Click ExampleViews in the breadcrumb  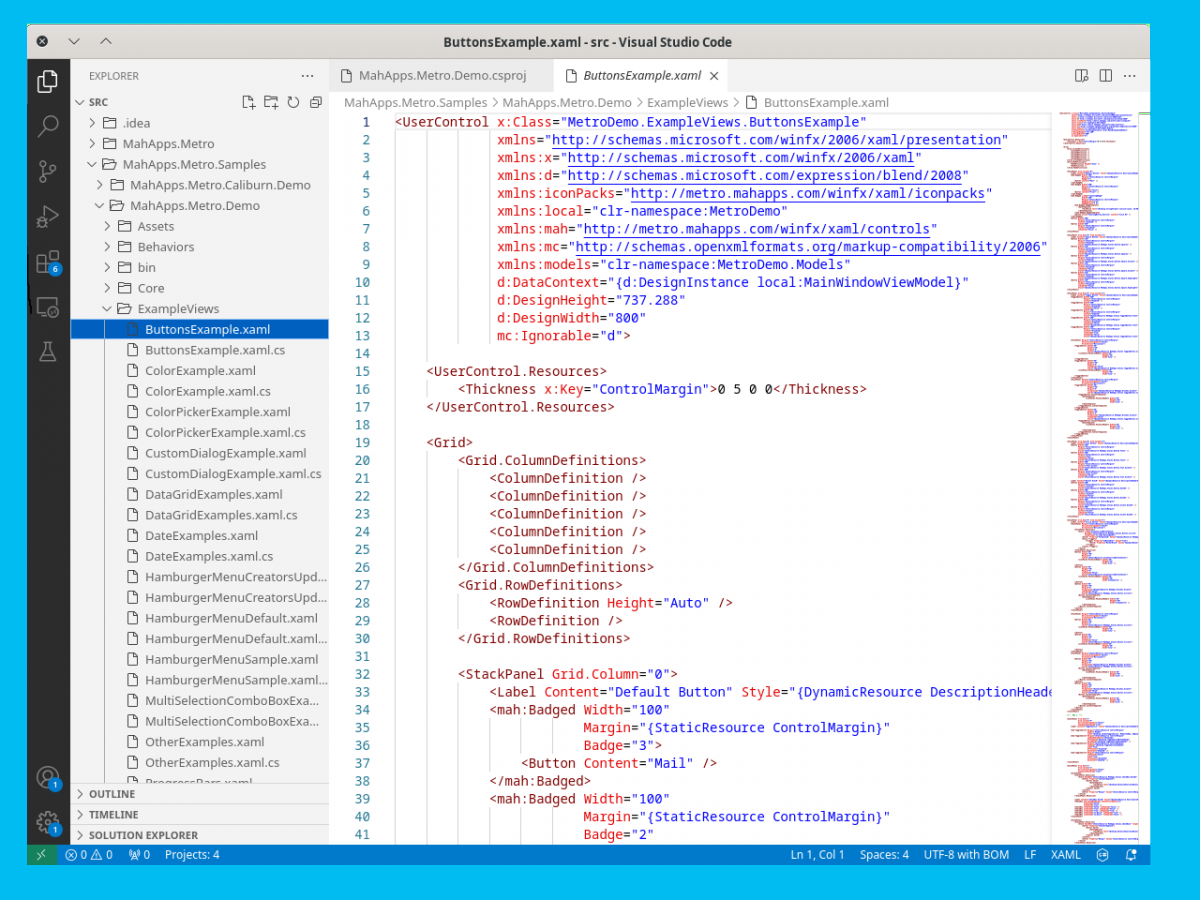pyautogui.click(x=688, y=102)
